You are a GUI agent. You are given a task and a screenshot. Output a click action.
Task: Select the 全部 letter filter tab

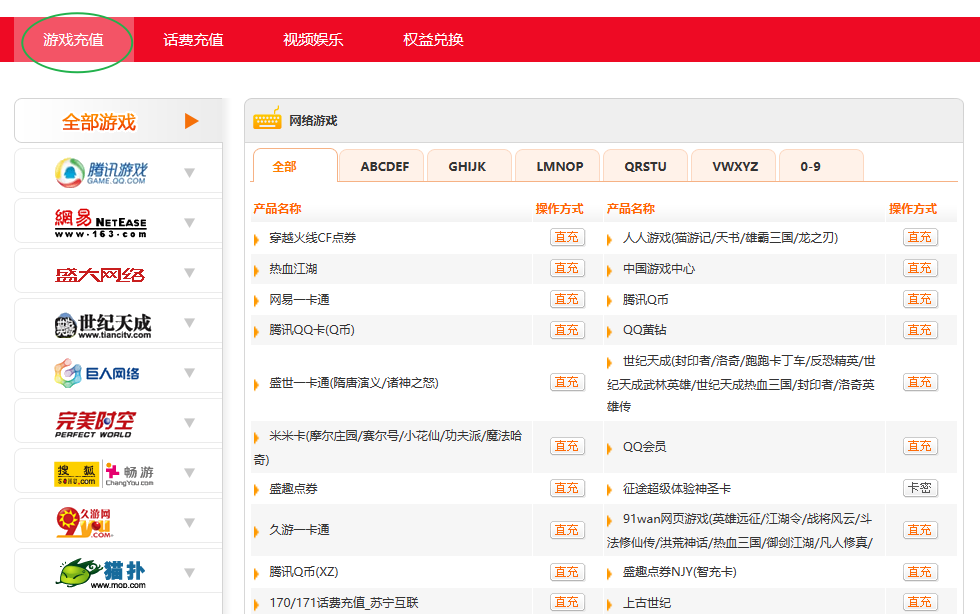294,166
